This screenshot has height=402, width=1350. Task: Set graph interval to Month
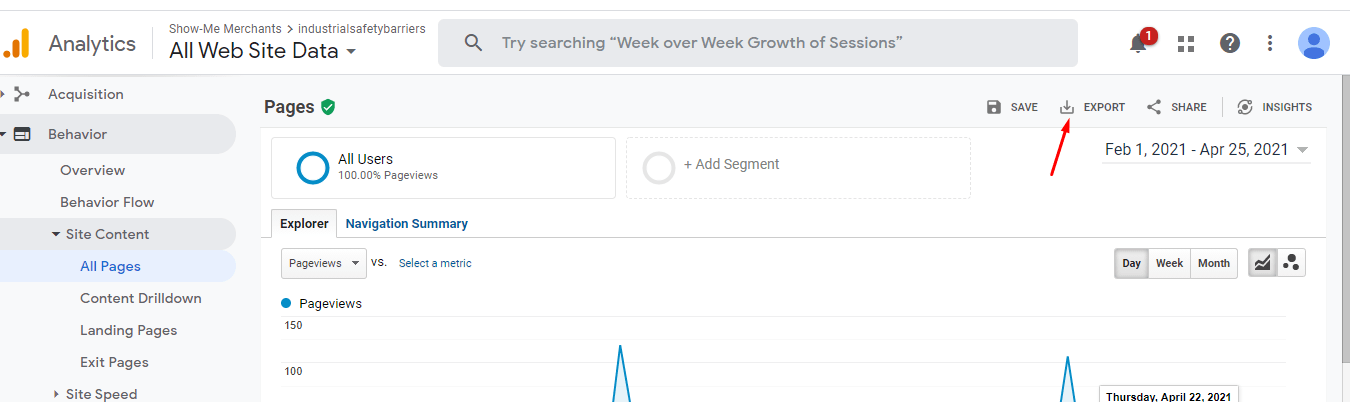point(1213,263)
